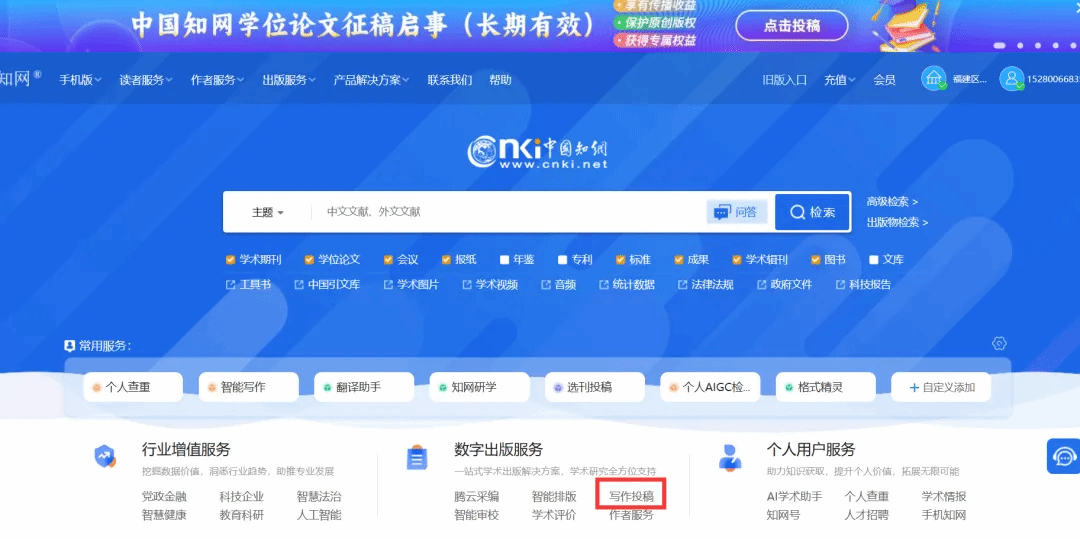Open the 主题 search field dropdown
The image size is (1080, 539).
tap(267, 213)
